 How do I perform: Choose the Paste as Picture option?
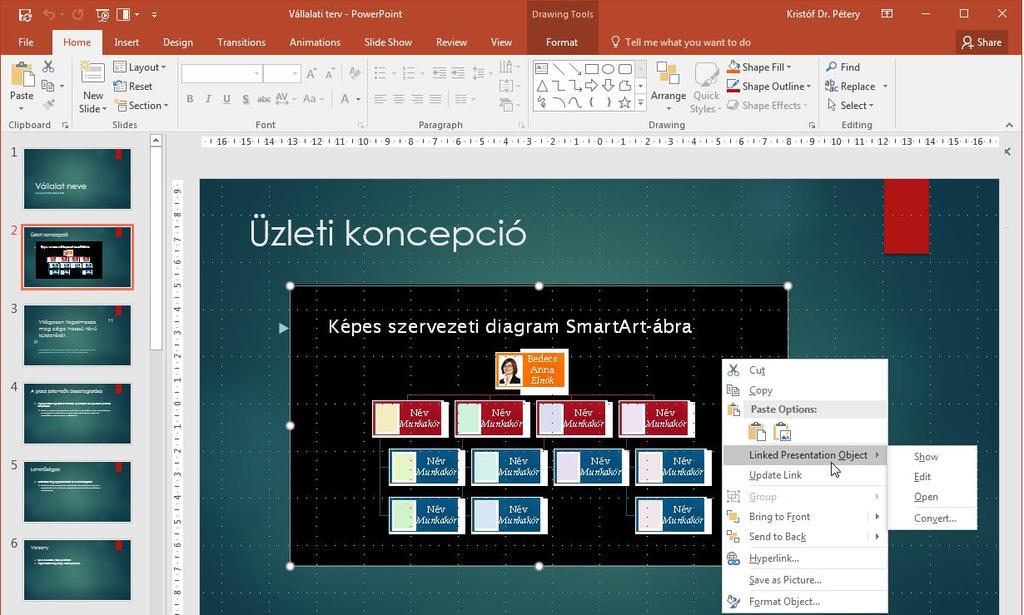782,432
